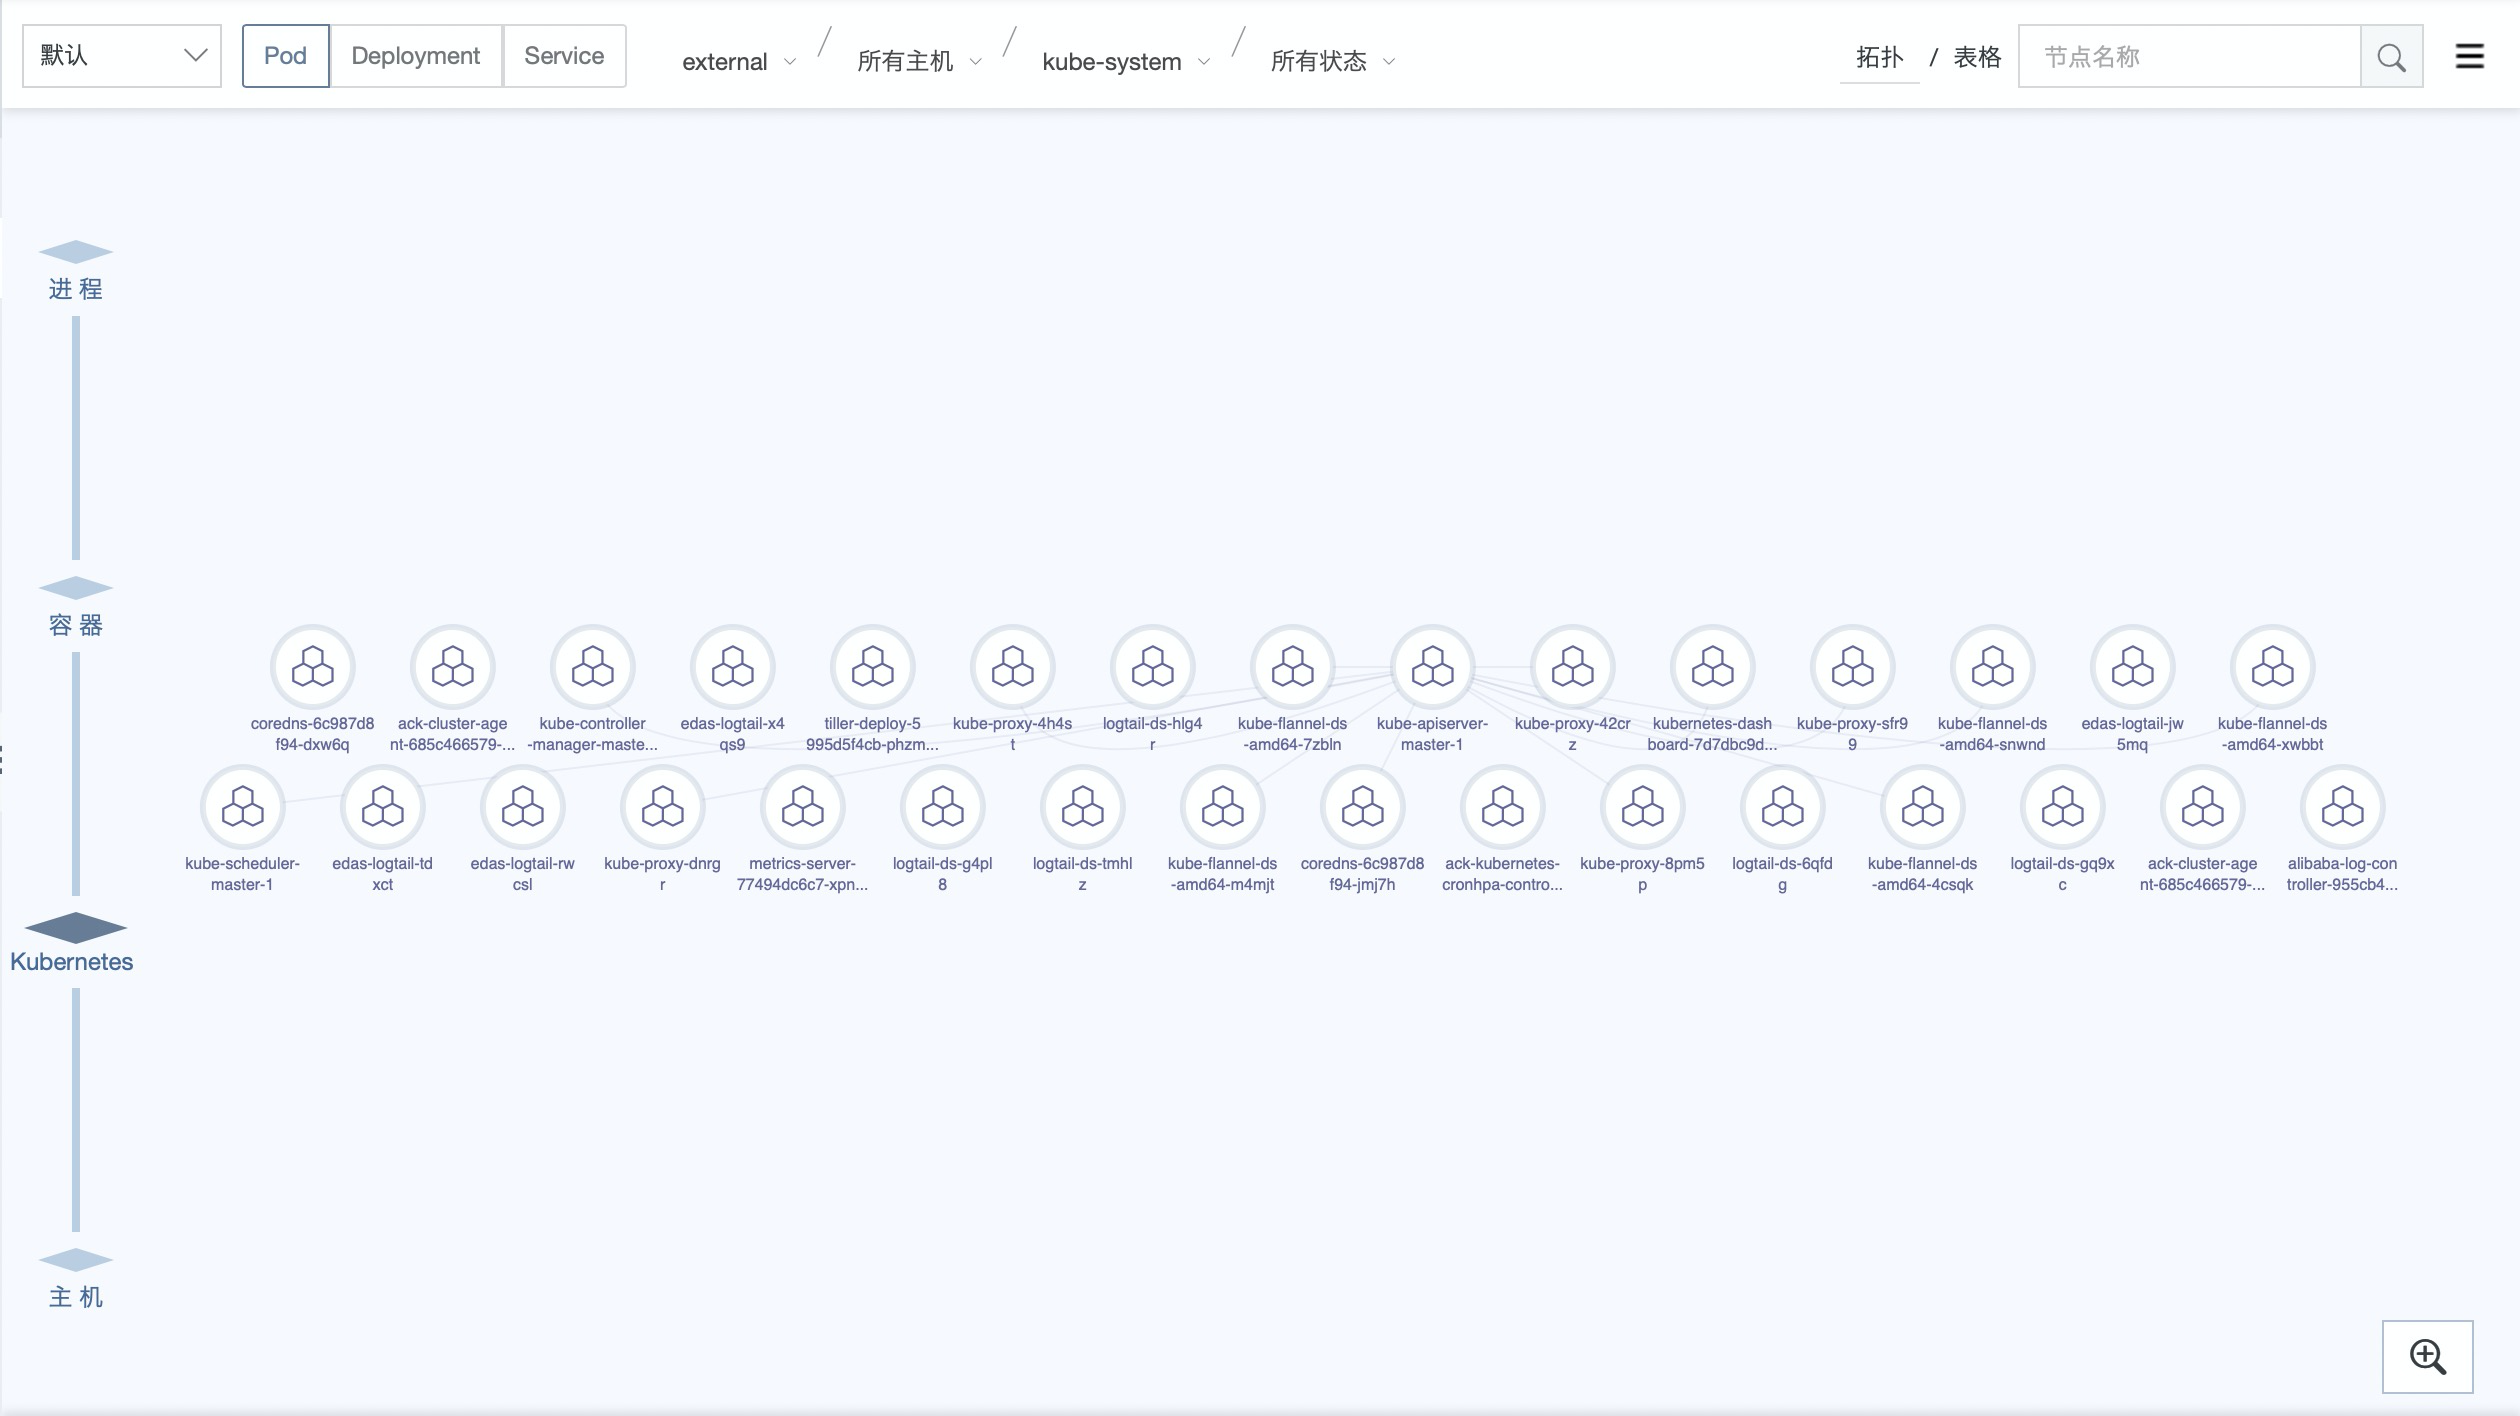Focus the 节点名称 search field
This screenshot has width=2520, height=1416.
(2190, 56)
